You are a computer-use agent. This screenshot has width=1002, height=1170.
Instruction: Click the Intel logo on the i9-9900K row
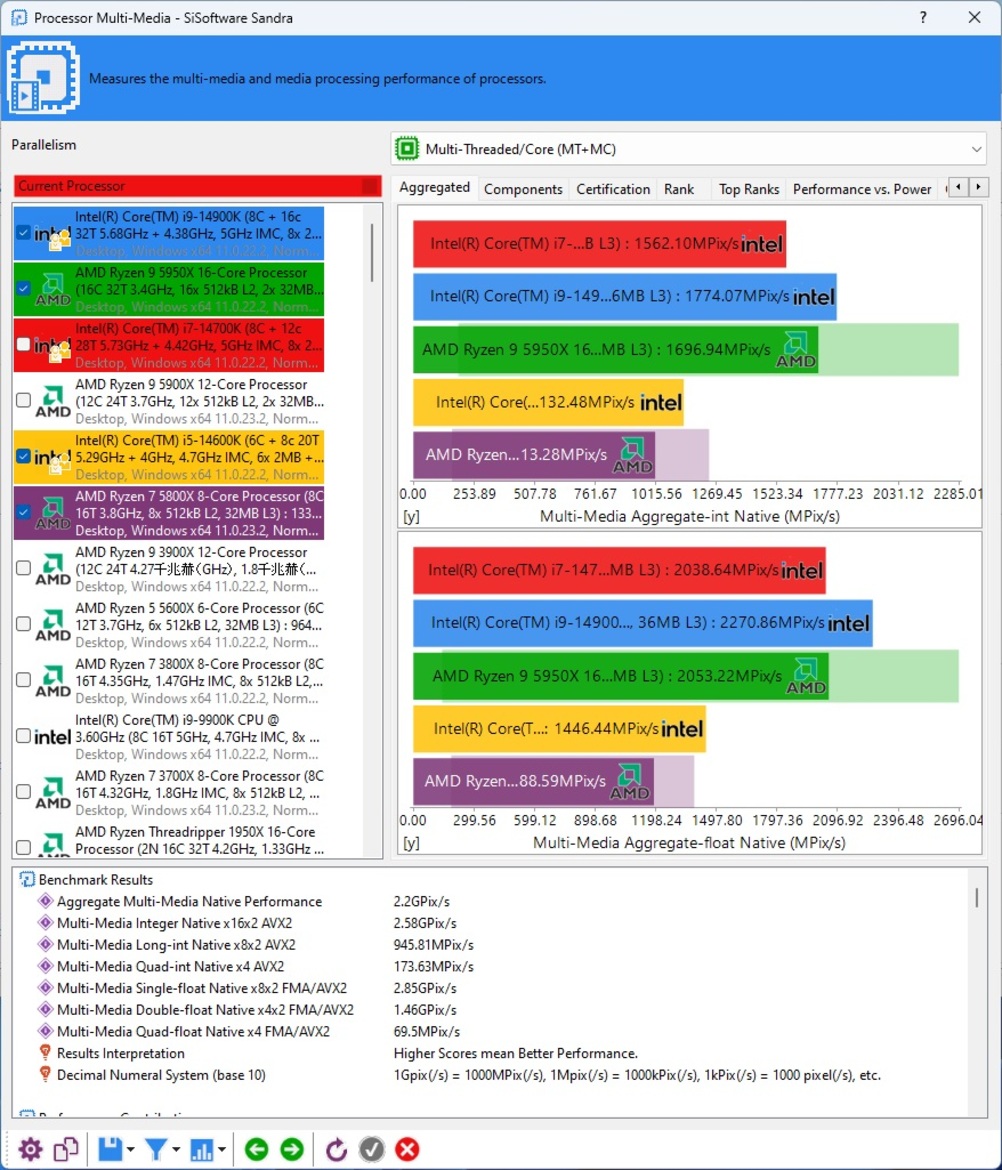click(x=53, y=737)
